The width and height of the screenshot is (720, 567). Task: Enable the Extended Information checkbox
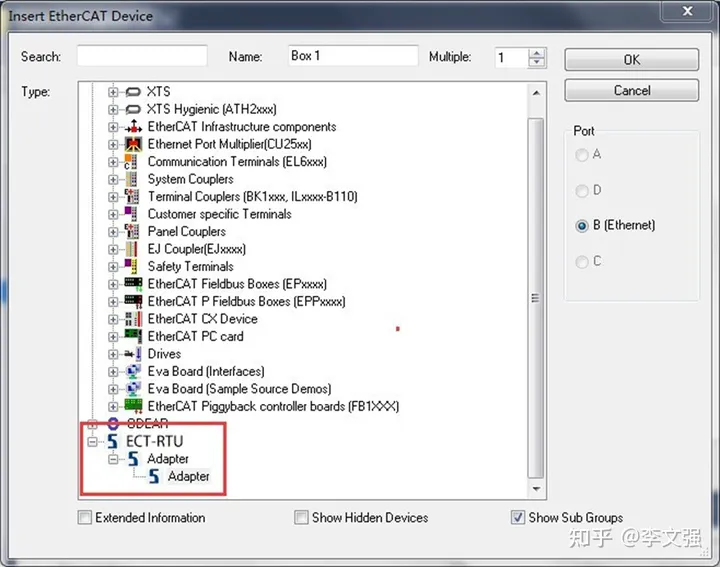click(85, 517)
